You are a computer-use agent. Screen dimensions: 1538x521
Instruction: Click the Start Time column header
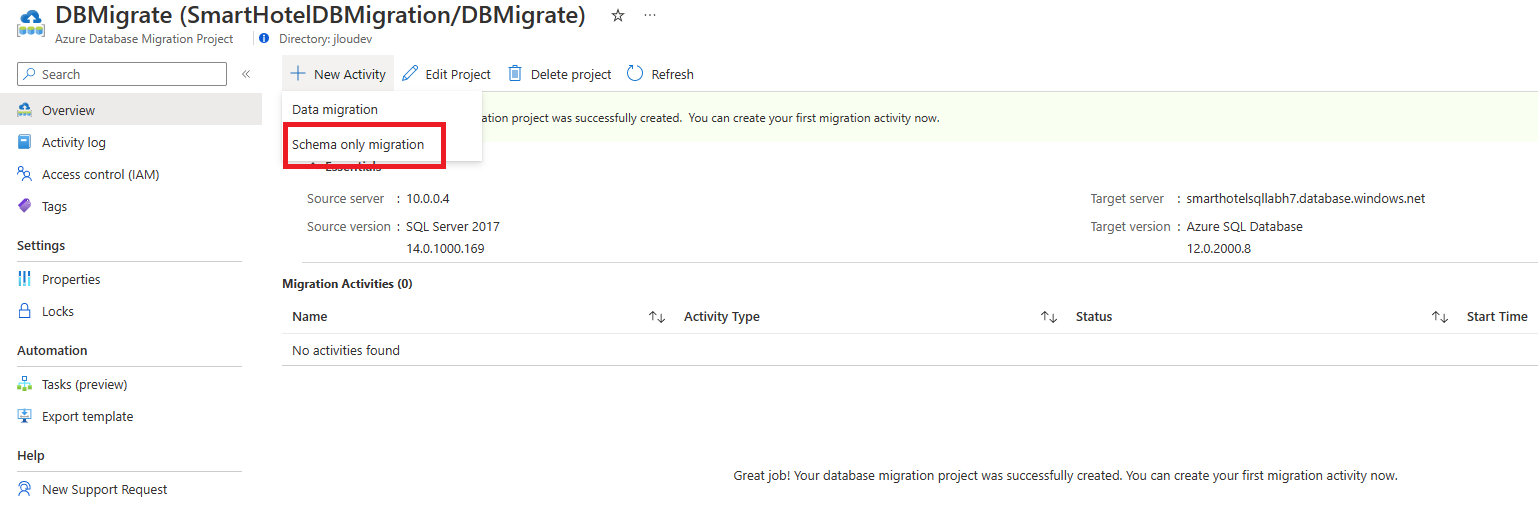tap(1497, 317)
